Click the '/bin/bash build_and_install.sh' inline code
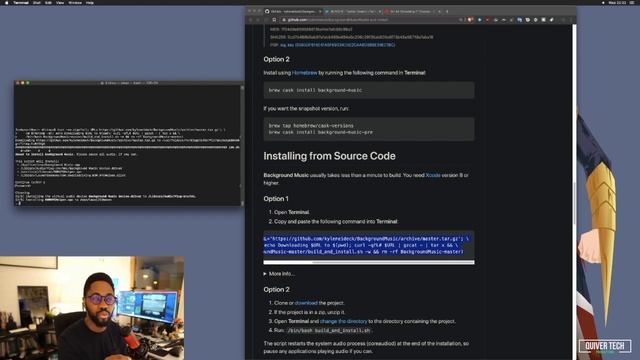This screenshot has width=640, height=360. [x=328, y=330]
